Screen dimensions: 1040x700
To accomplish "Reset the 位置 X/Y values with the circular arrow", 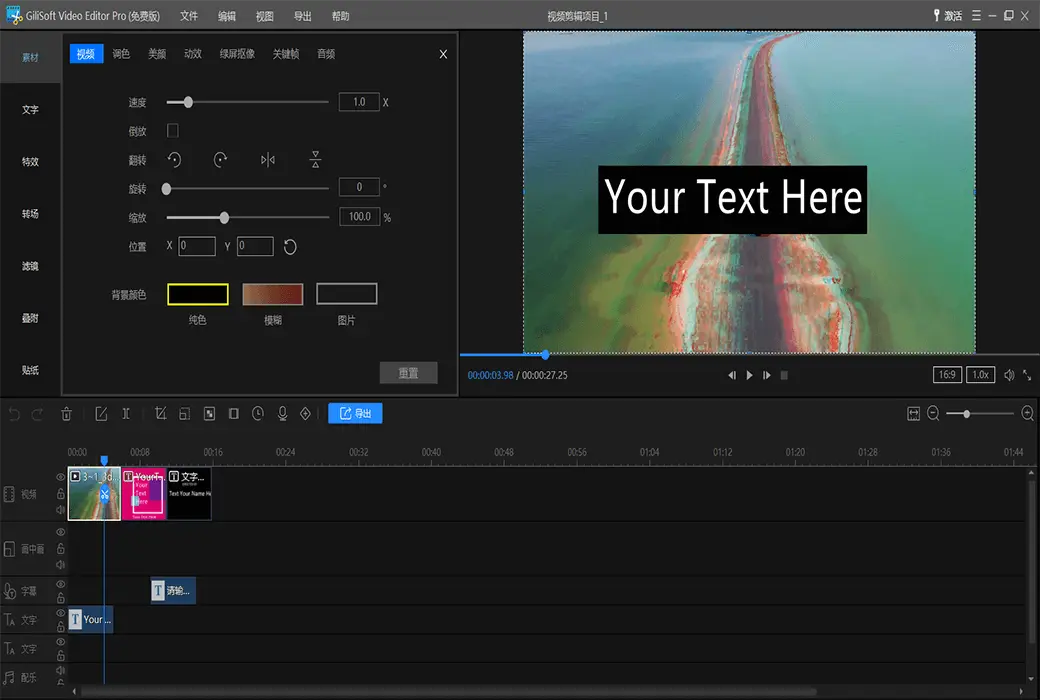I will coord(290,247).
